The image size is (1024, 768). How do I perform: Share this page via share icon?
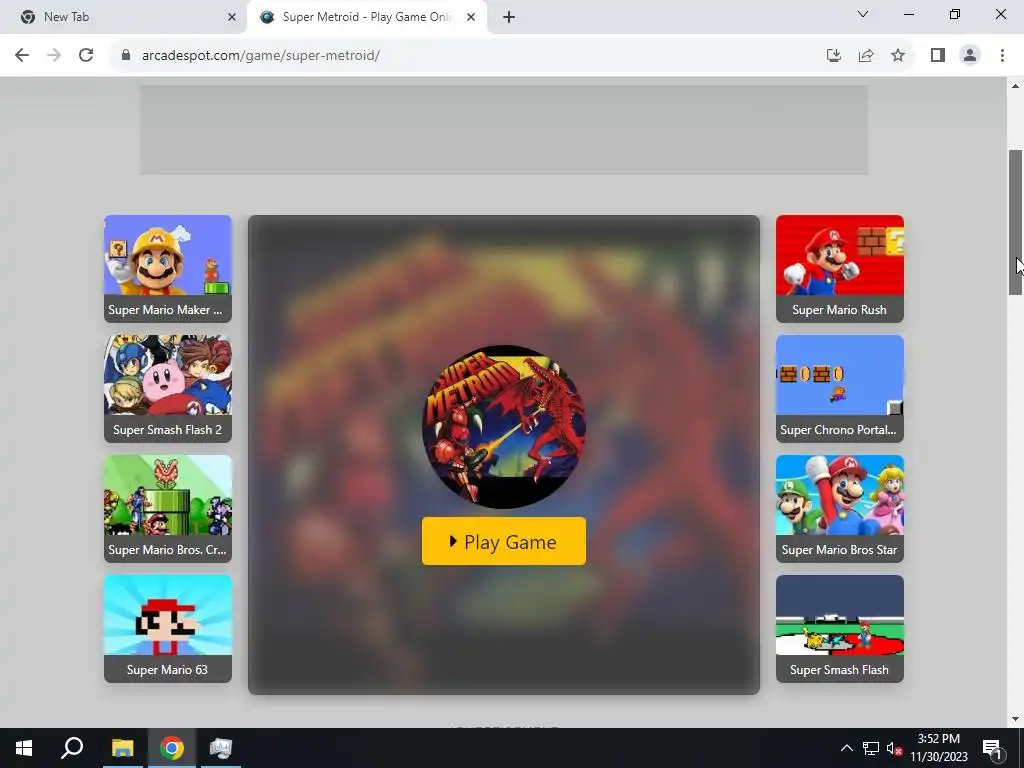click(866, 56)
